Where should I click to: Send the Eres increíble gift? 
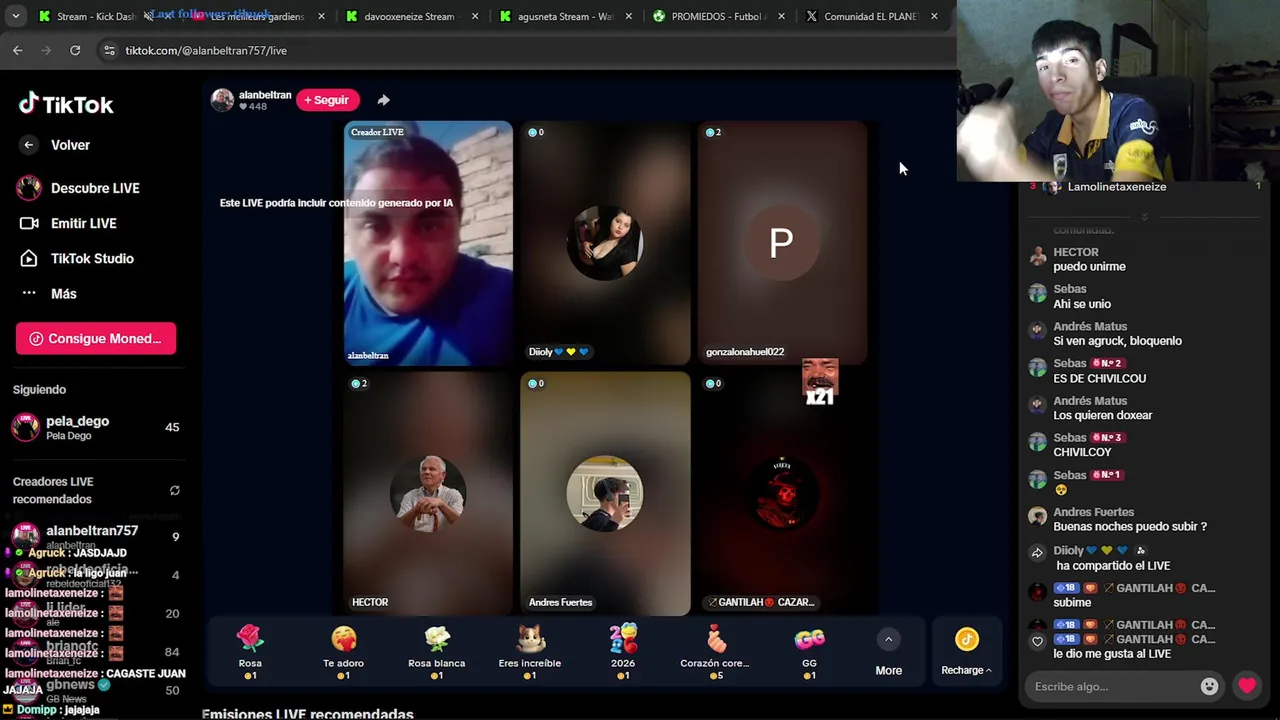tap(530, 651)
